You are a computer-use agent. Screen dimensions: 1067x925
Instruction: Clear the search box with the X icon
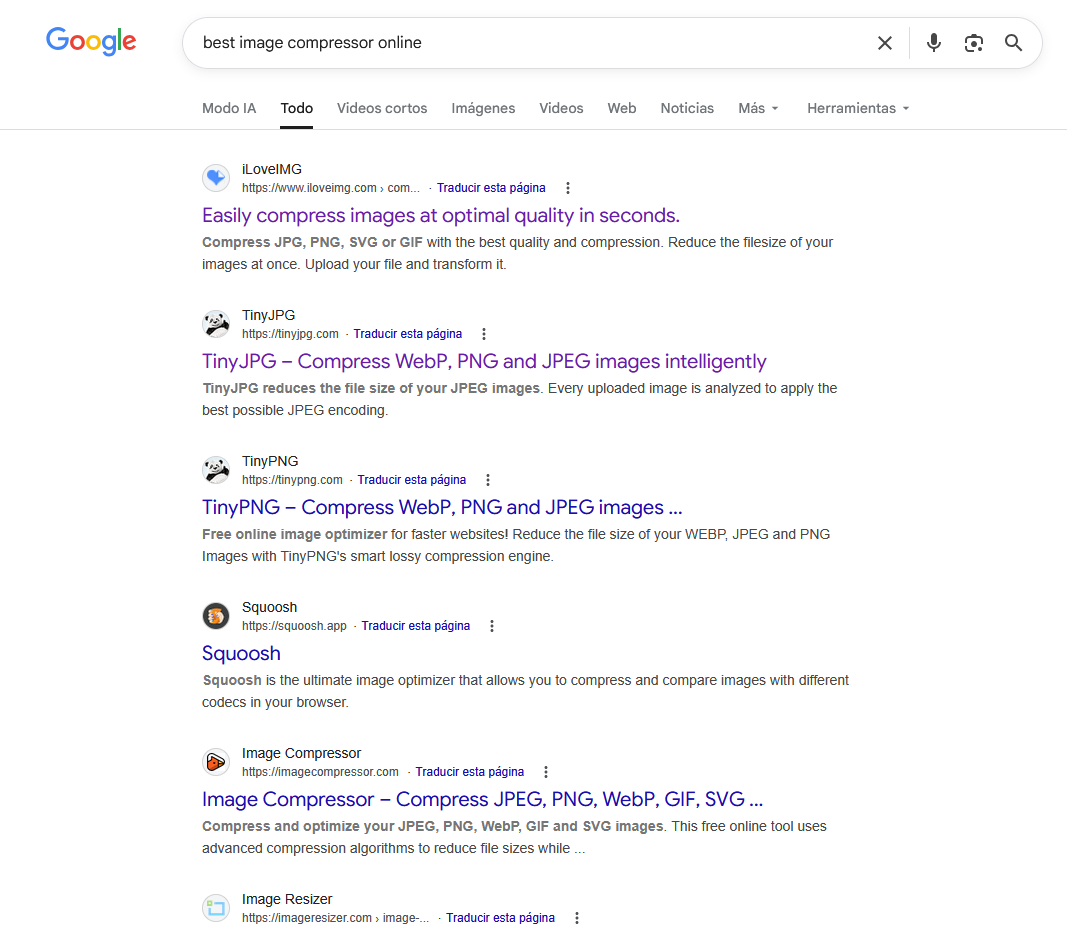coord(885,43)
